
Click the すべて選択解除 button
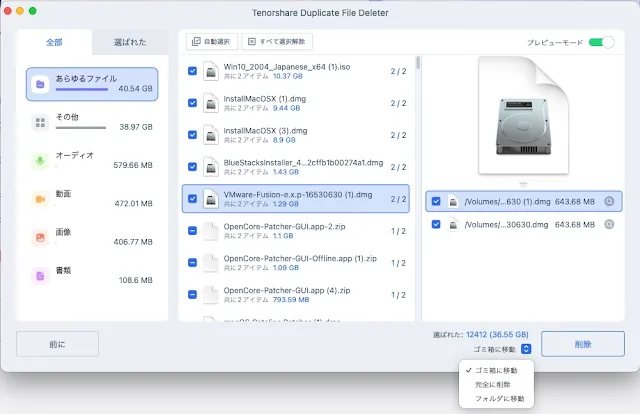[277, 42]
